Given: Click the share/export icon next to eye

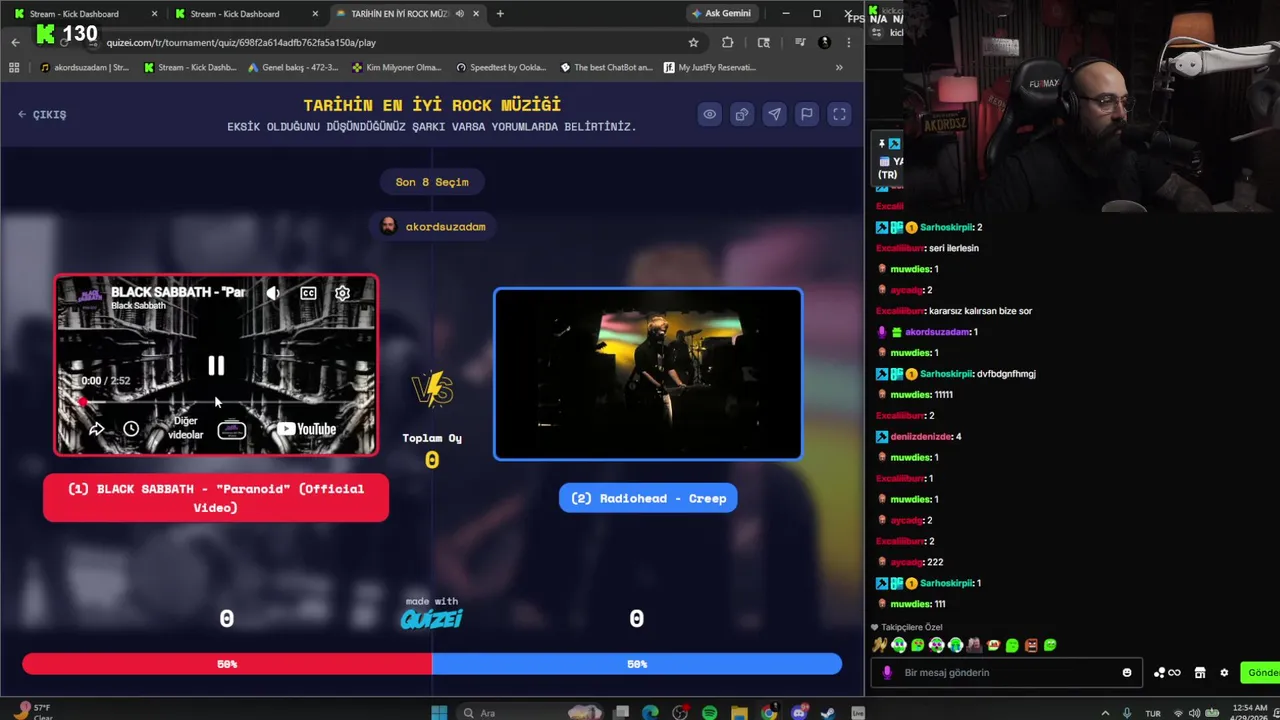Looking at the screenshot, I should [741, 114].
